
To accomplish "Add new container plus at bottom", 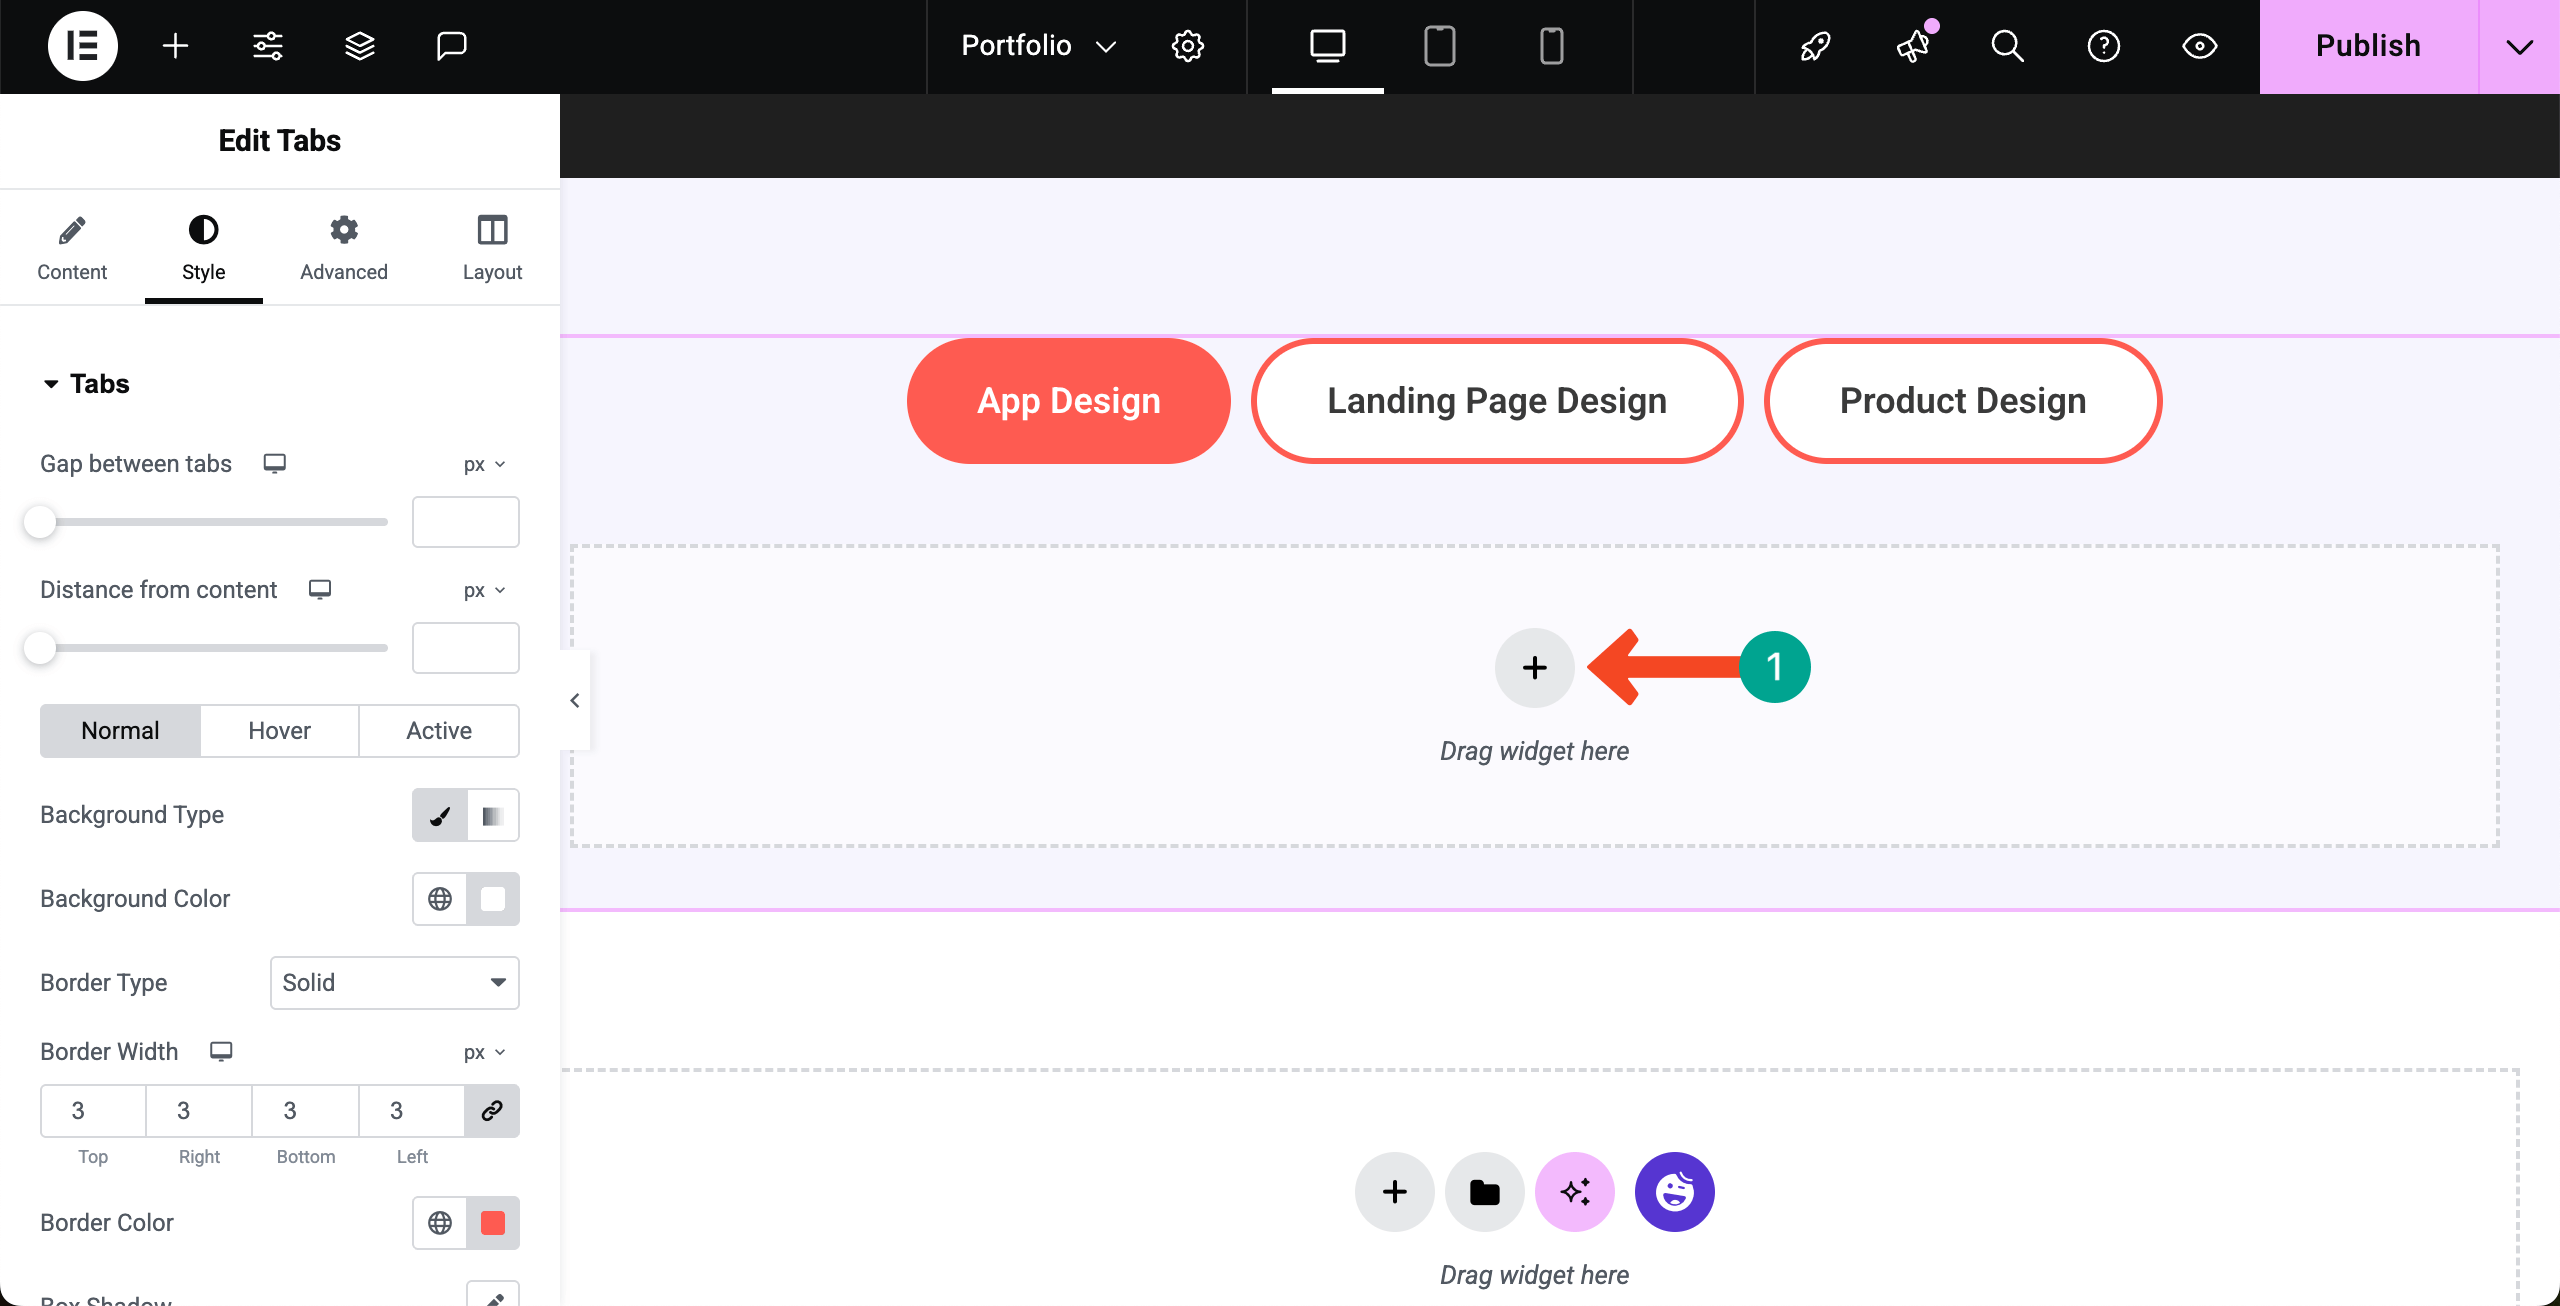I will coord(1394,1192).
